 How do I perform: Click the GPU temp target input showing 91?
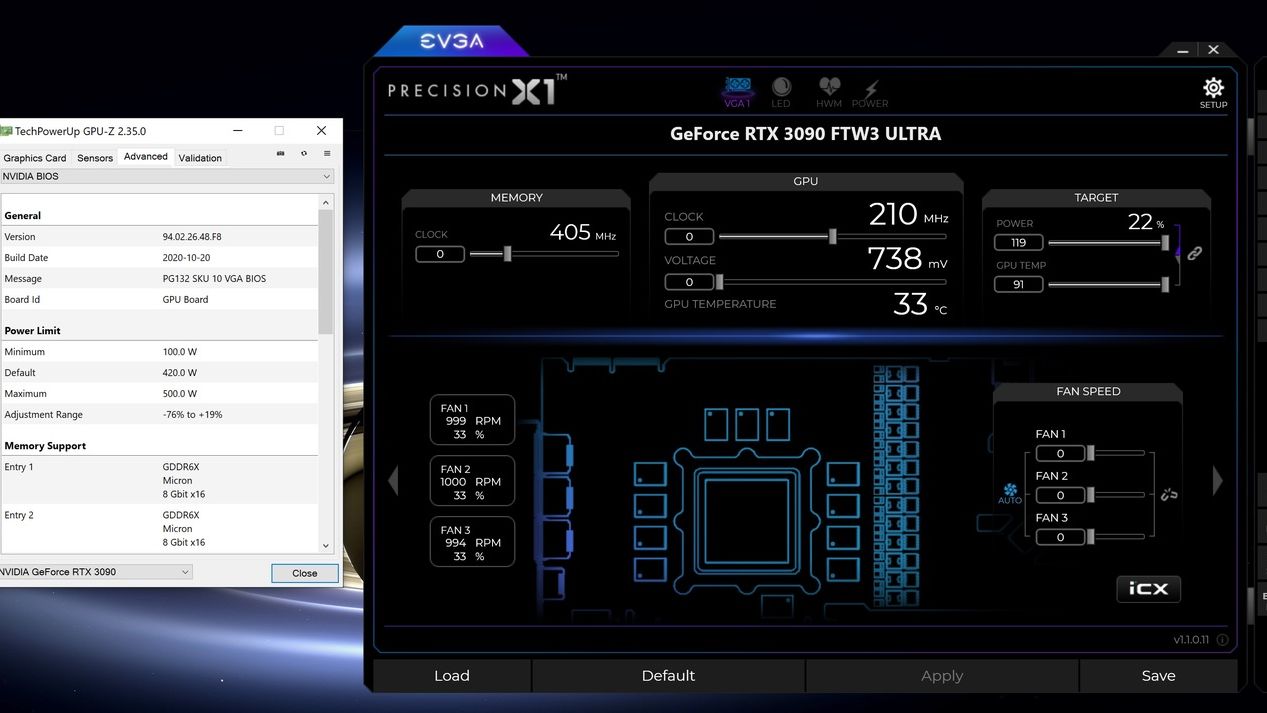coord(1019,284)
